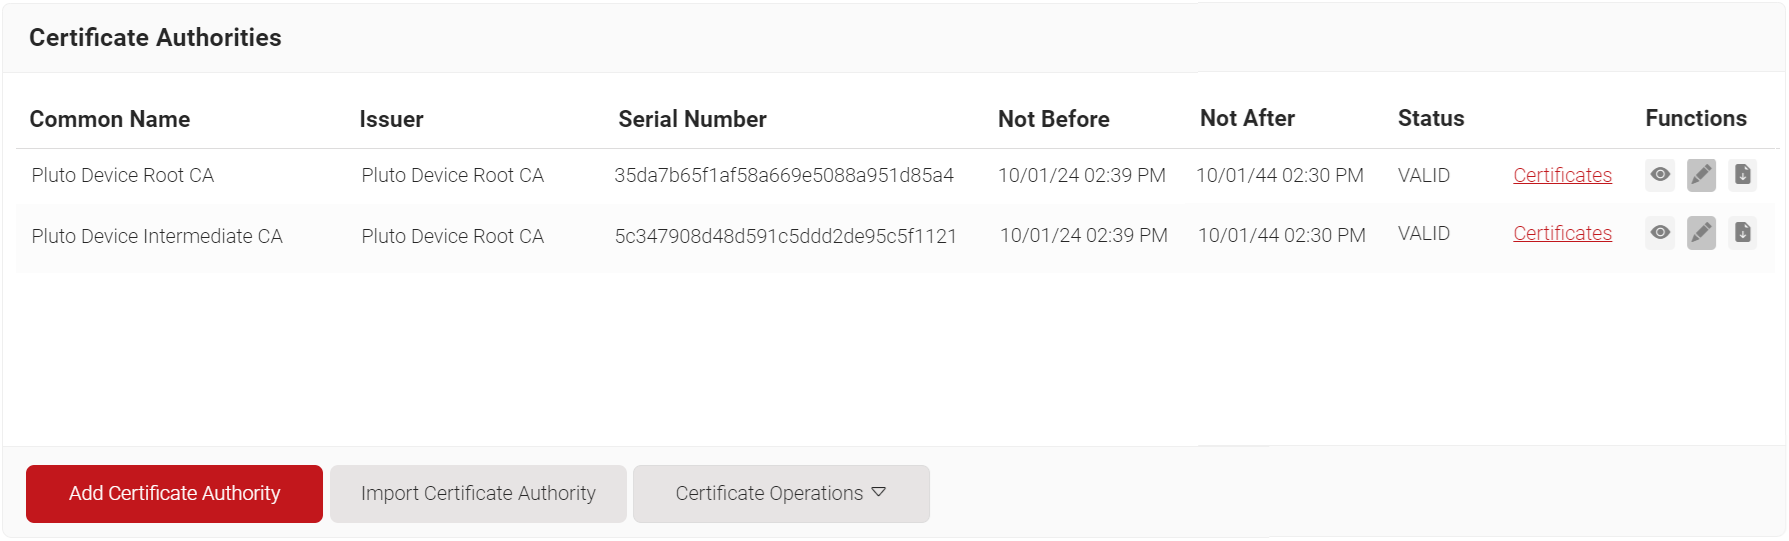This screenshot has height=541, width=1789.
Task: Sort by the Common Name column header
Action: [x=110, y=119]
